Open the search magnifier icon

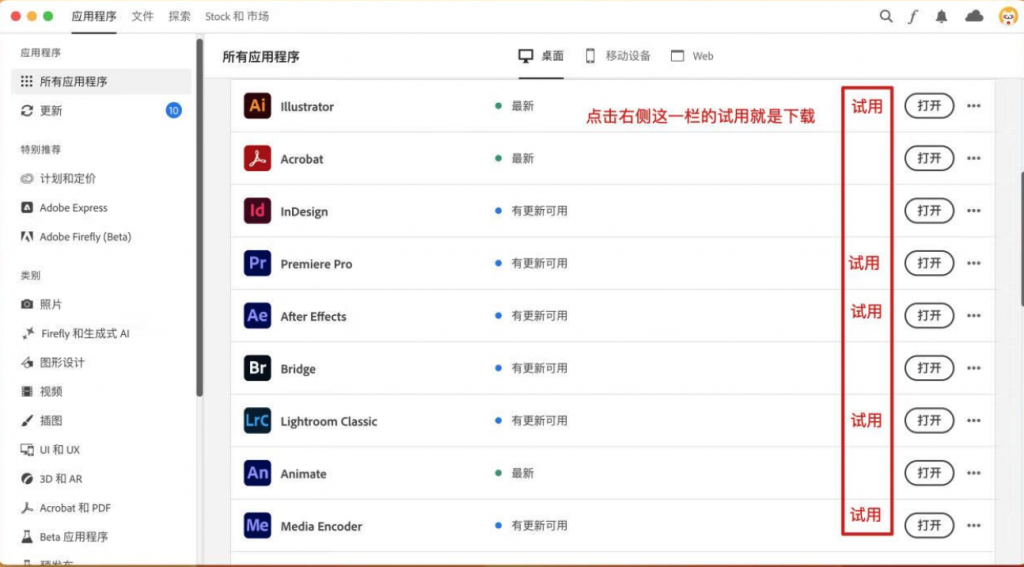pyautogui.click(x=886, y=16)
